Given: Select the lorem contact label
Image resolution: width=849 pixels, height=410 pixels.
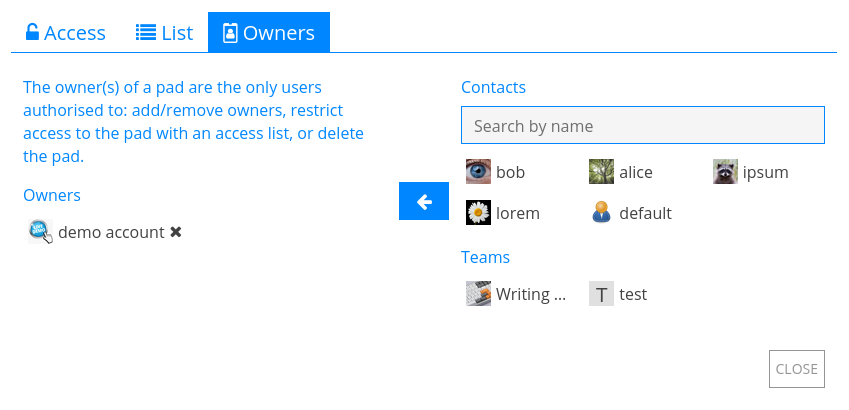Looking at the screenshot, I should click(518, 213).
